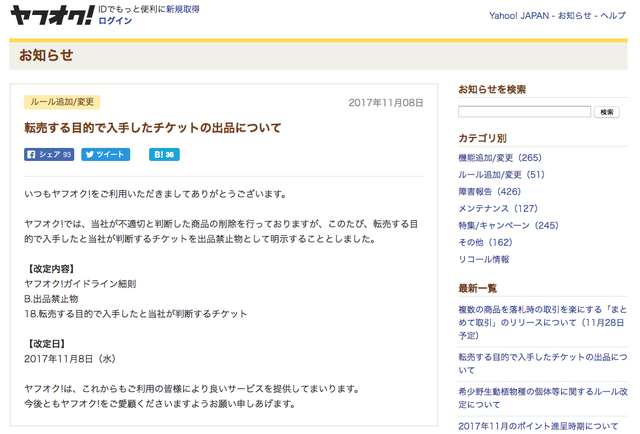Image resolution: width=640 pixels, height=434 pixels.
Task: Click the 【改定日】 heading text
Action: pyautogui.click(x=47, y=344)
